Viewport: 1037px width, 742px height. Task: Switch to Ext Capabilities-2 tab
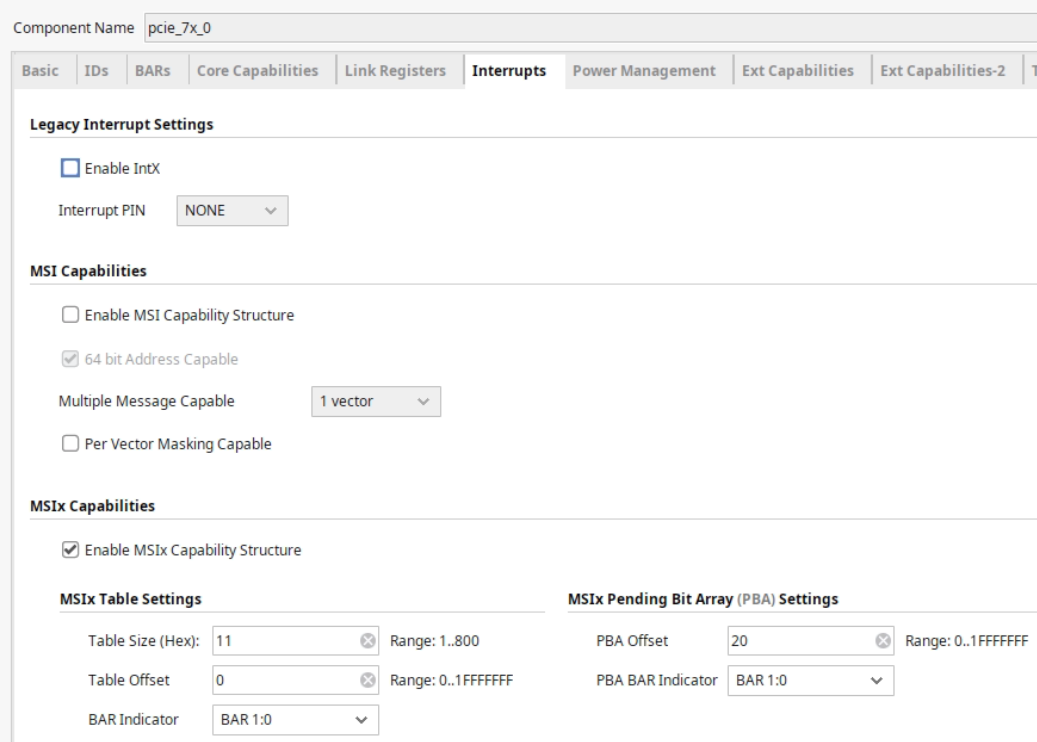(x=942, y=71)
